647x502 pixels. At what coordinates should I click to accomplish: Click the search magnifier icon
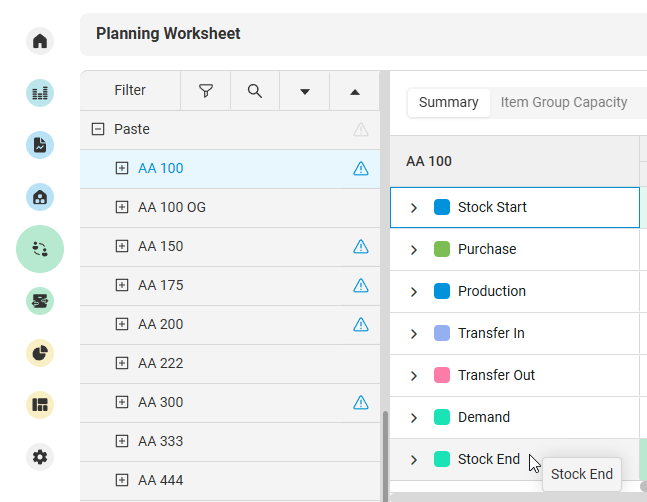[255, 91]
